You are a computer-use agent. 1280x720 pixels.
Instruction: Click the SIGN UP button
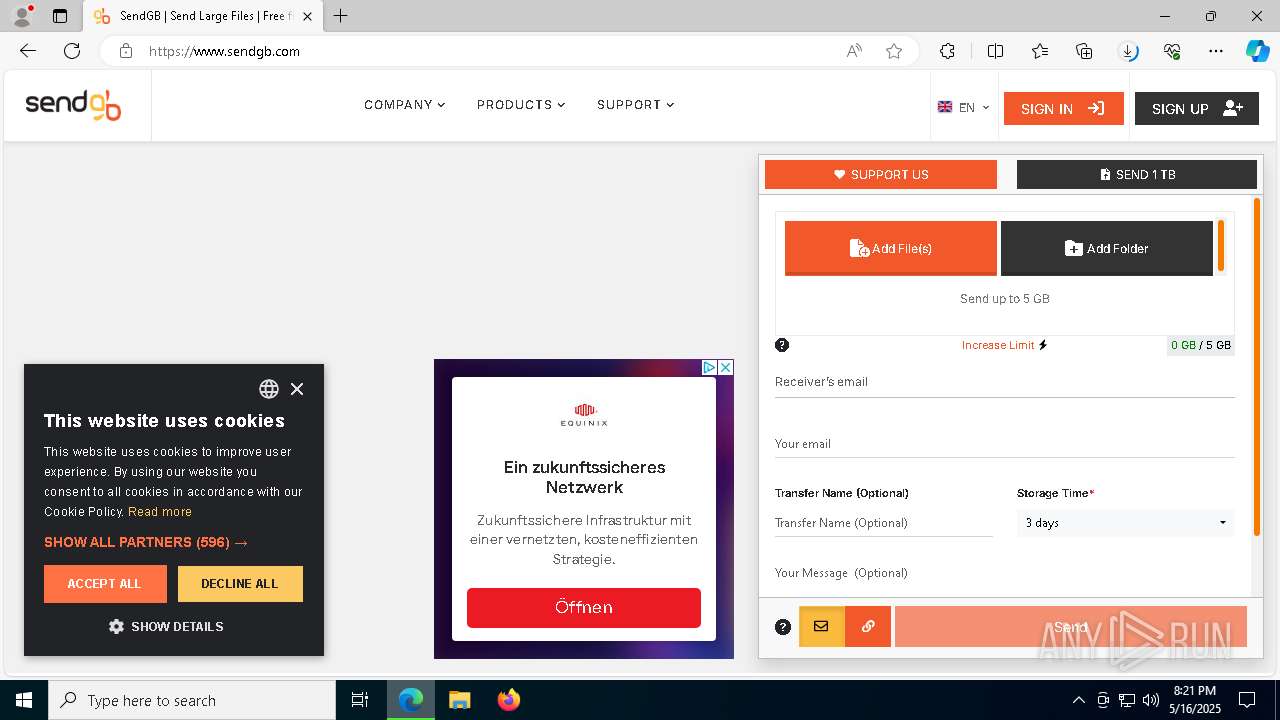1197,109
